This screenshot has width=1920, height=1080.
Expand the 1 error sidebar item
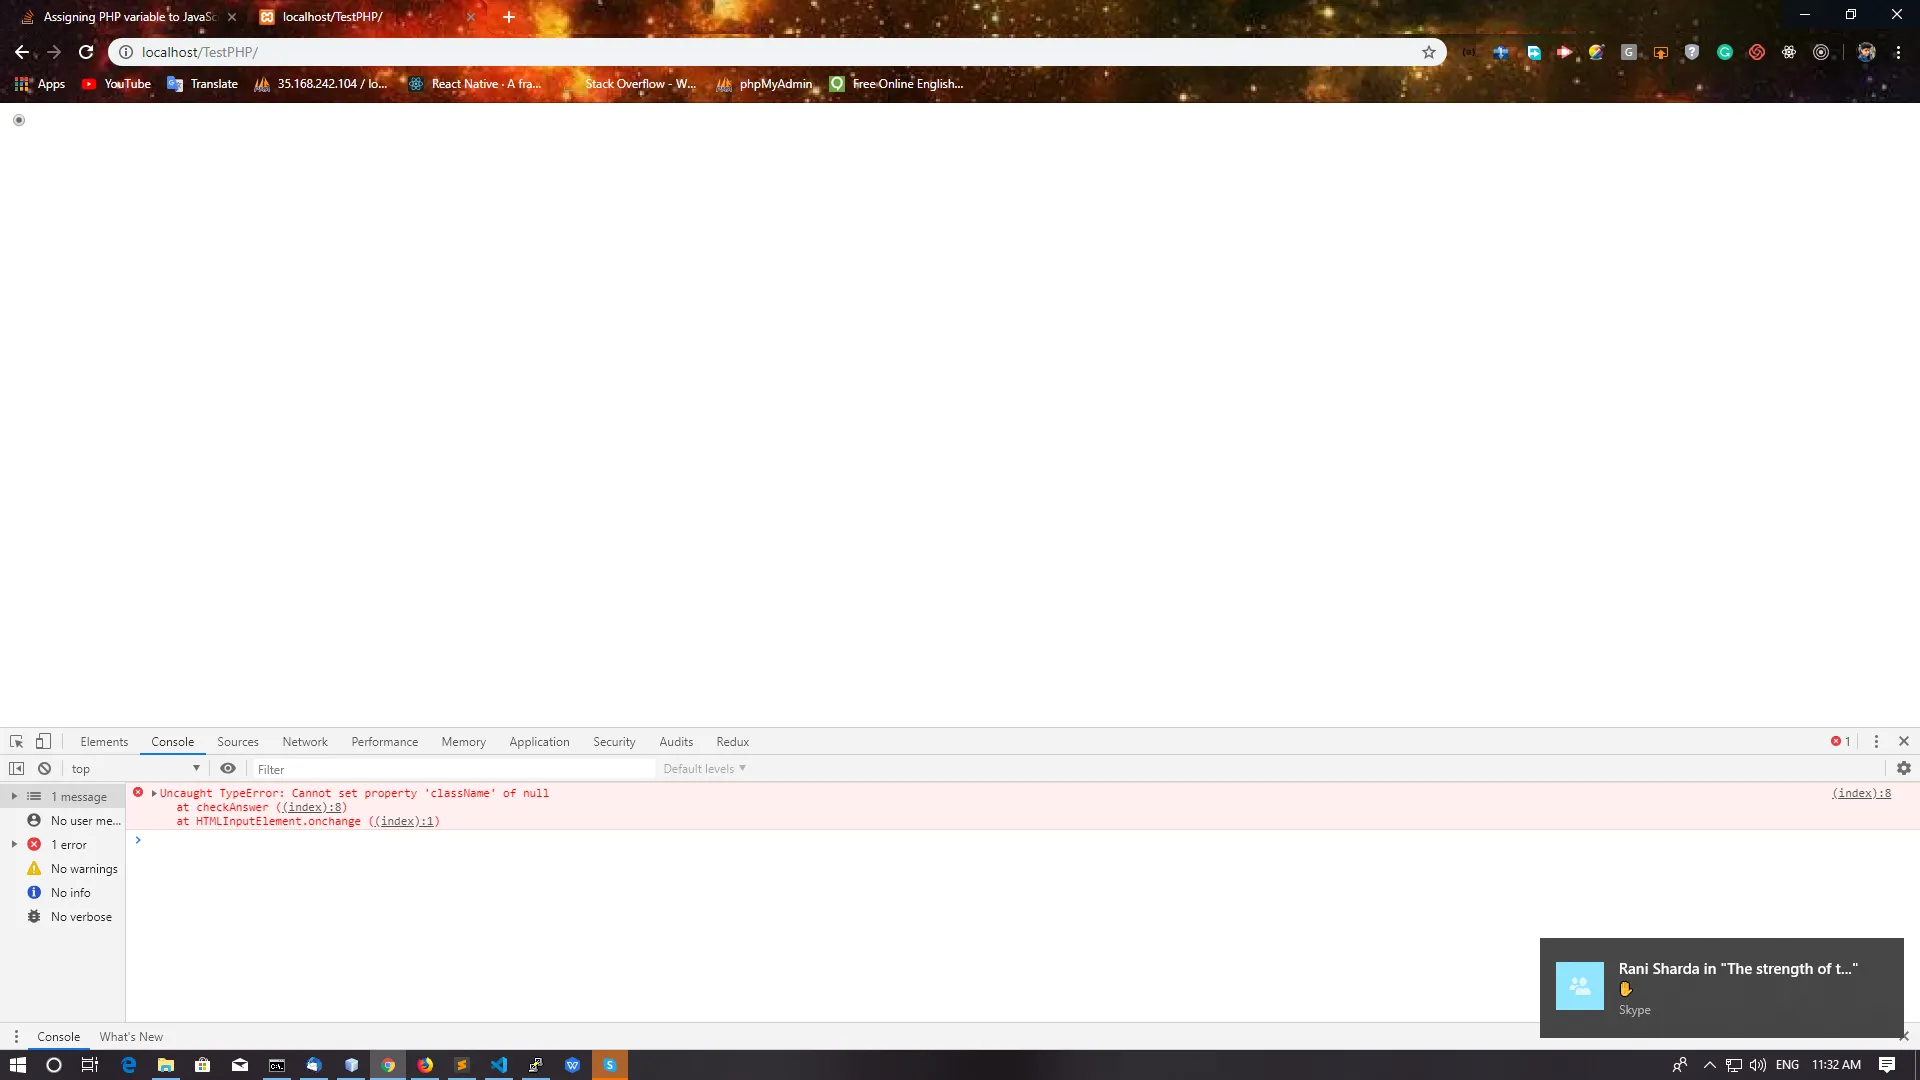(14, 844)
